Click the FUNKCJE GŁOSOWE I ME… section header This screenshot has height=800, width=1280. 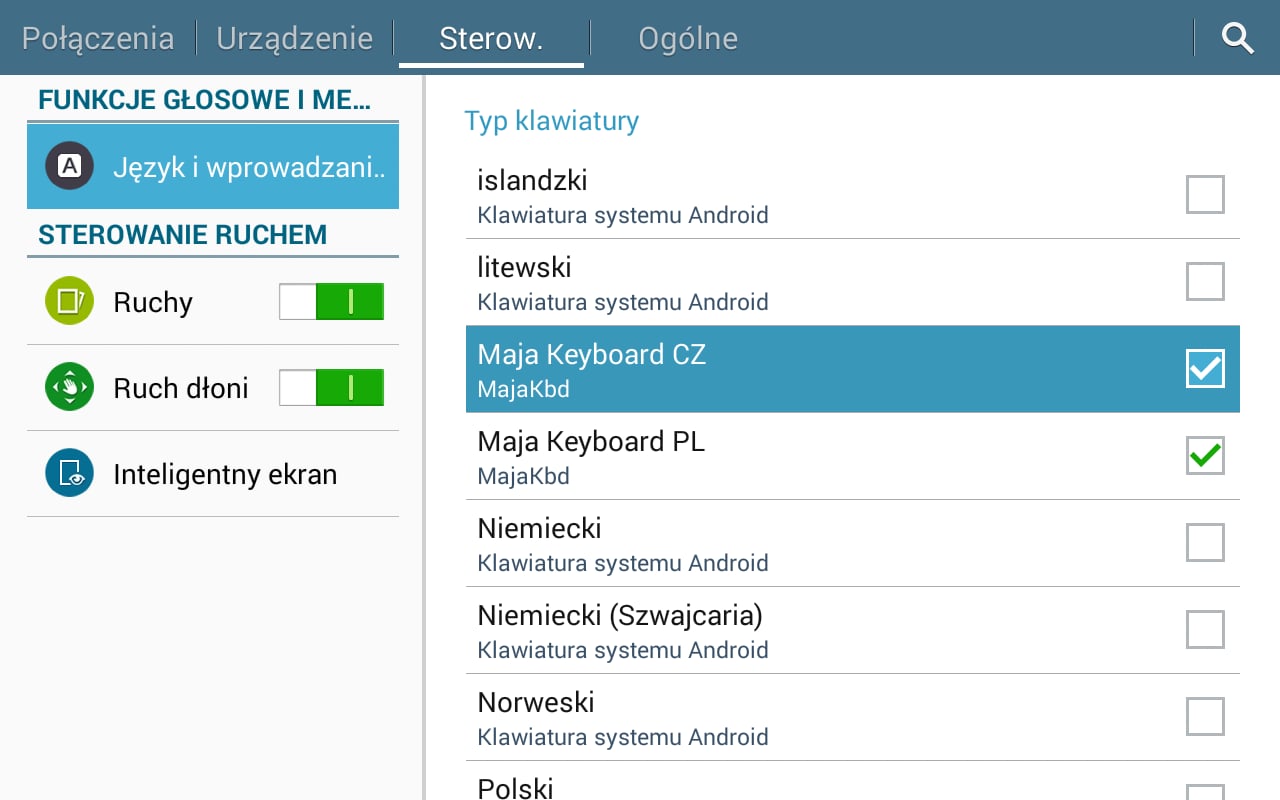pos(204,100)
